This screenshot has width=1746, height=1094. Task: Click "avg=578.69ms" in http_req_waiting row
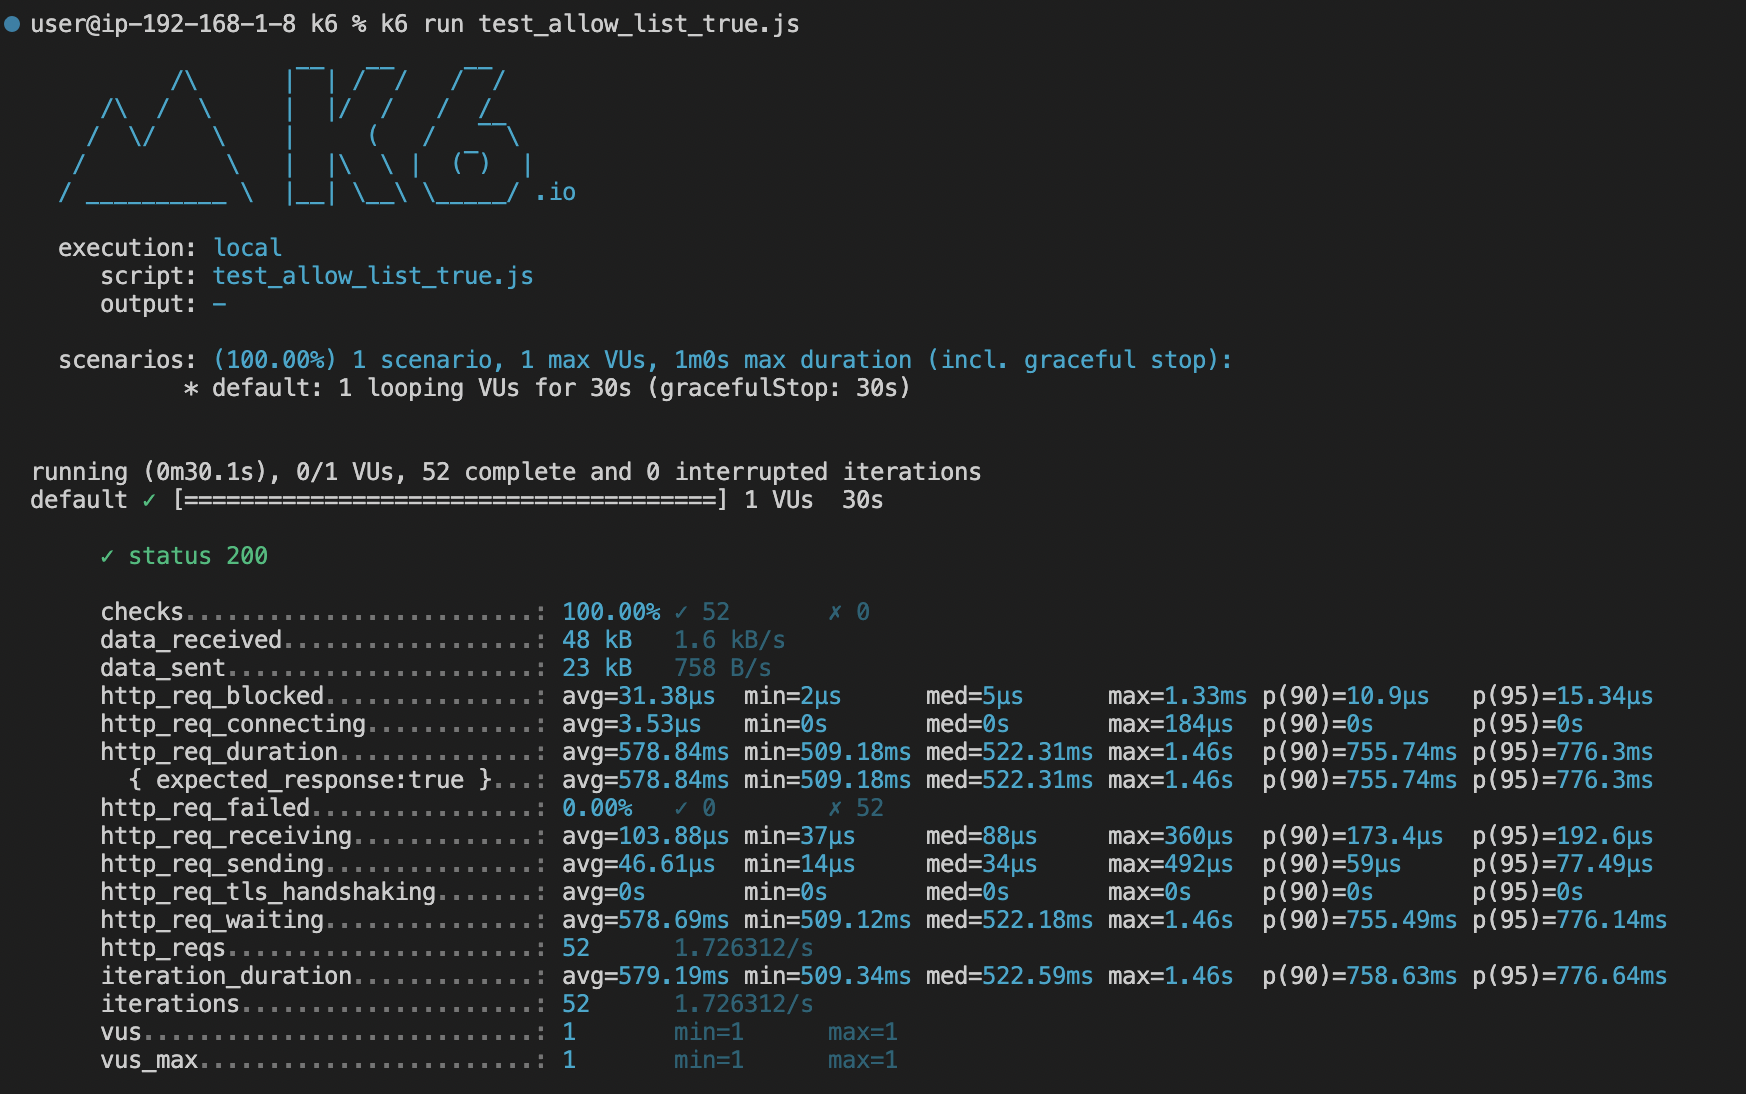tap(646, 920)
